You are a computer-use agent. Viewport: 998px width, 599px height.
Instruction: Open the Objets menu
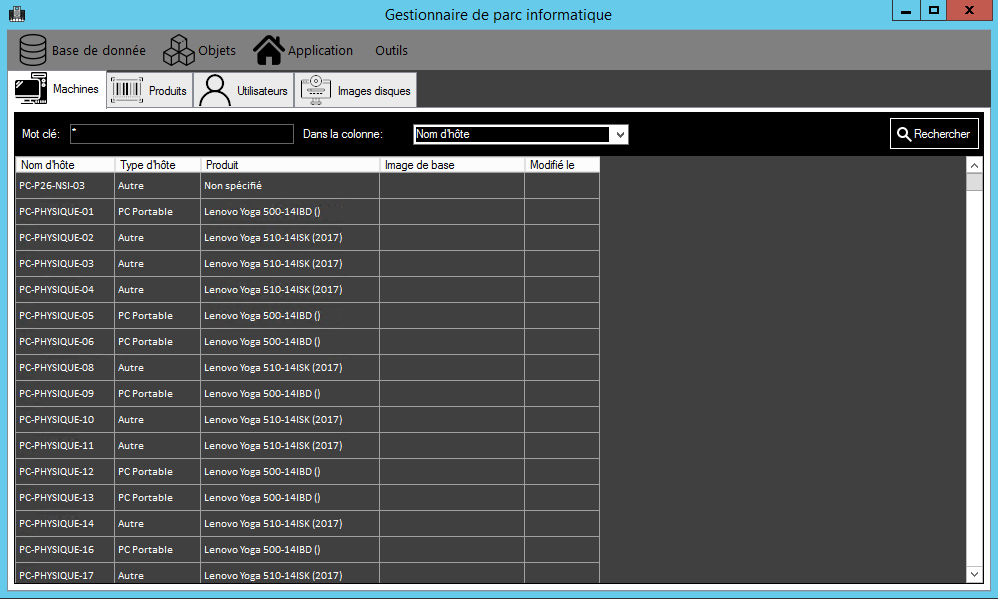click(199, 50)
